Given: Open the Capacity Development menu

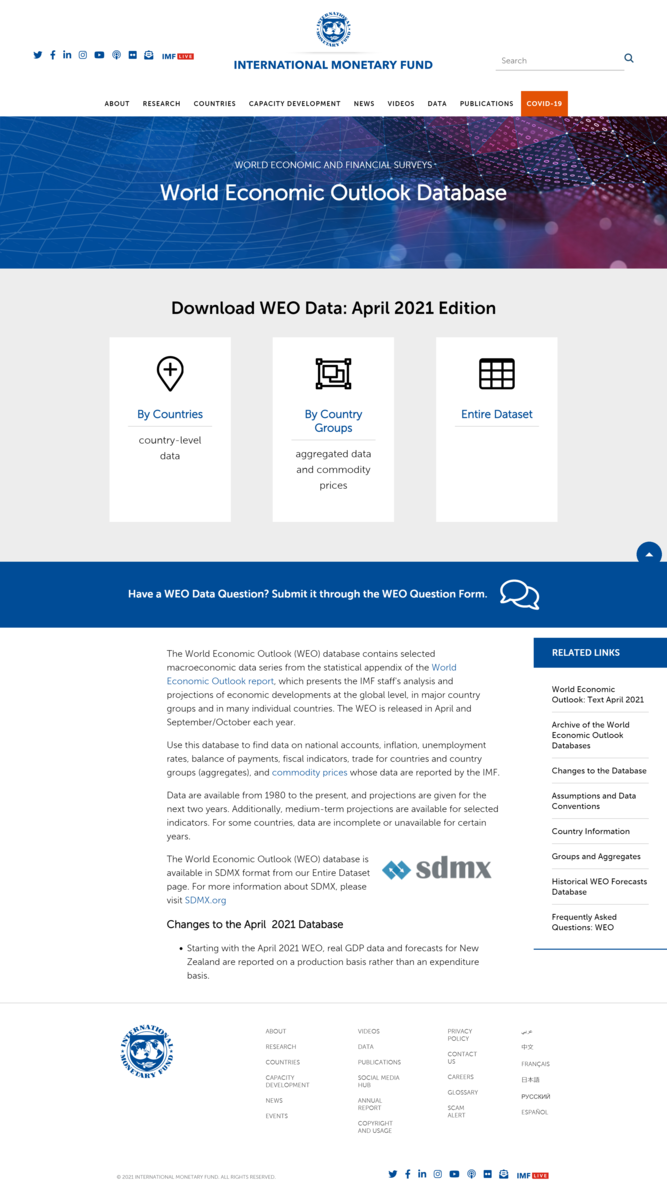Looking at the screenshot, I should click(295, 104).
